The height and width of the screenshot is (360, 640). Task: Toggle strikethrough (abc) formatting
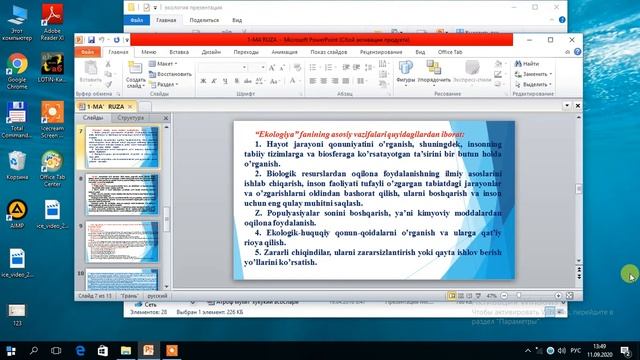[x=247, y=81]
